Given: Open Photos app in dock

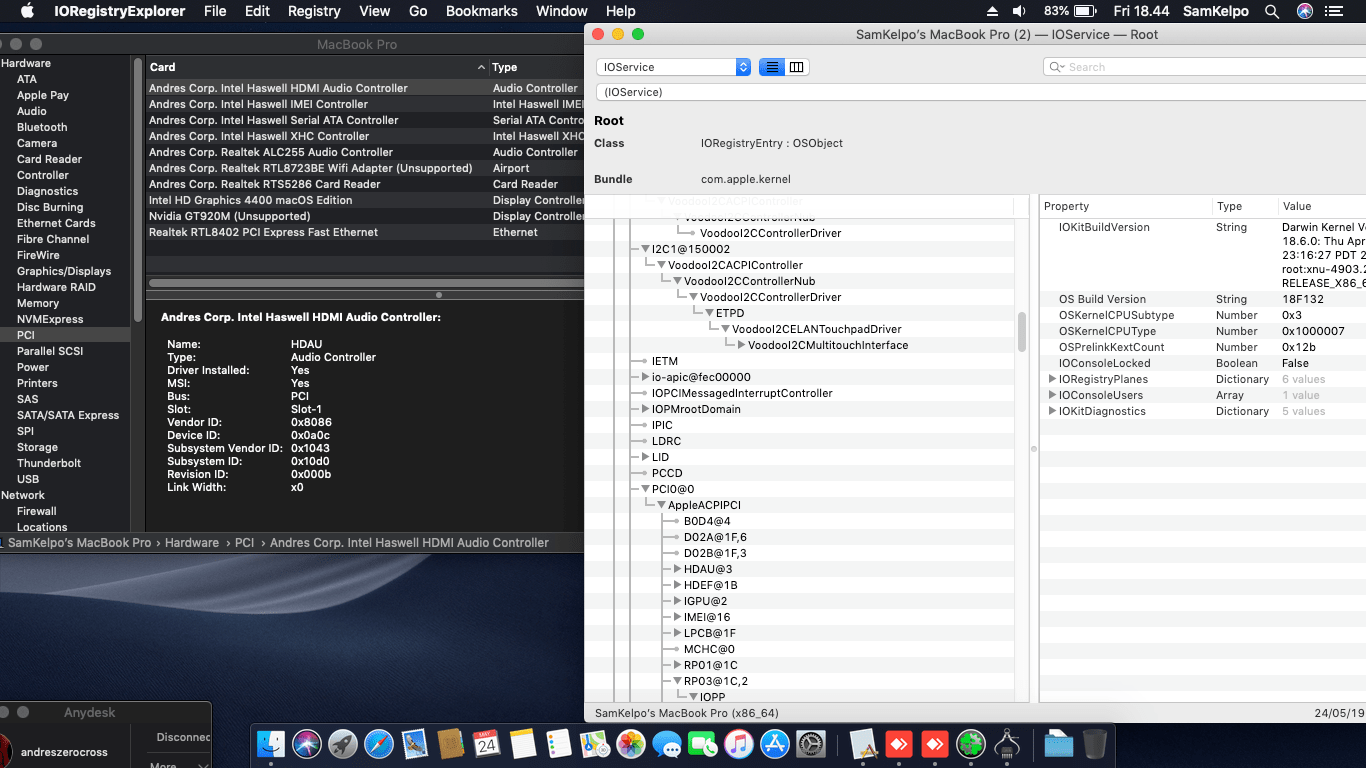Looking at the screenshot, I should tap(631, 743).
